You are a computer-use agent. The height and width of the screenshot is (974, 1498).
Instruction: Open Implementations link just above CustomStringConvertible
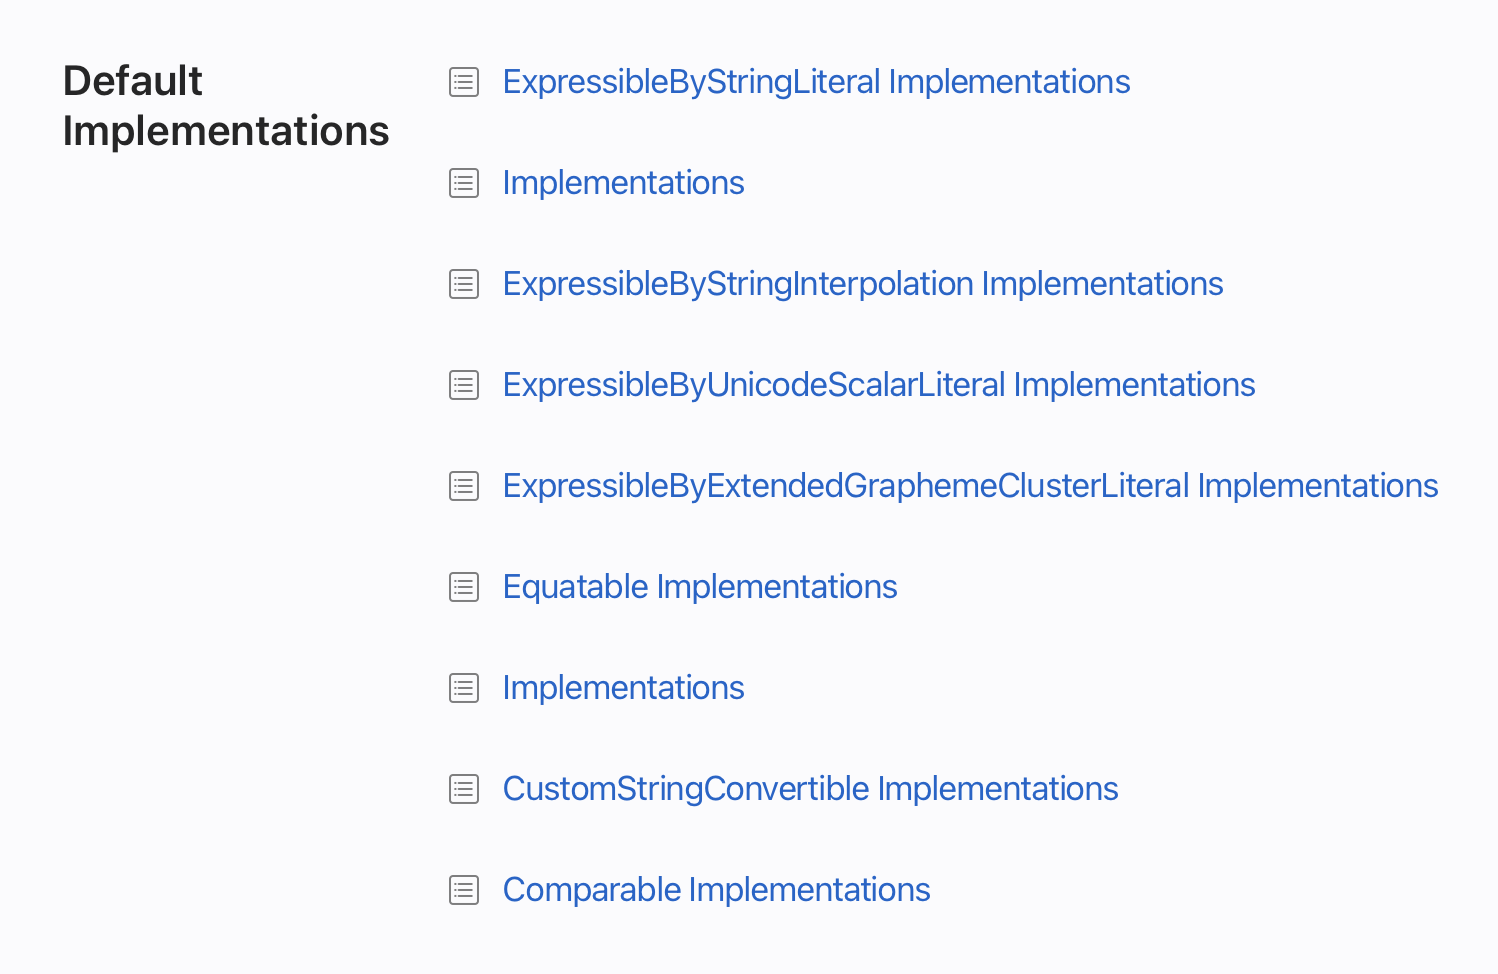(623, 688)
